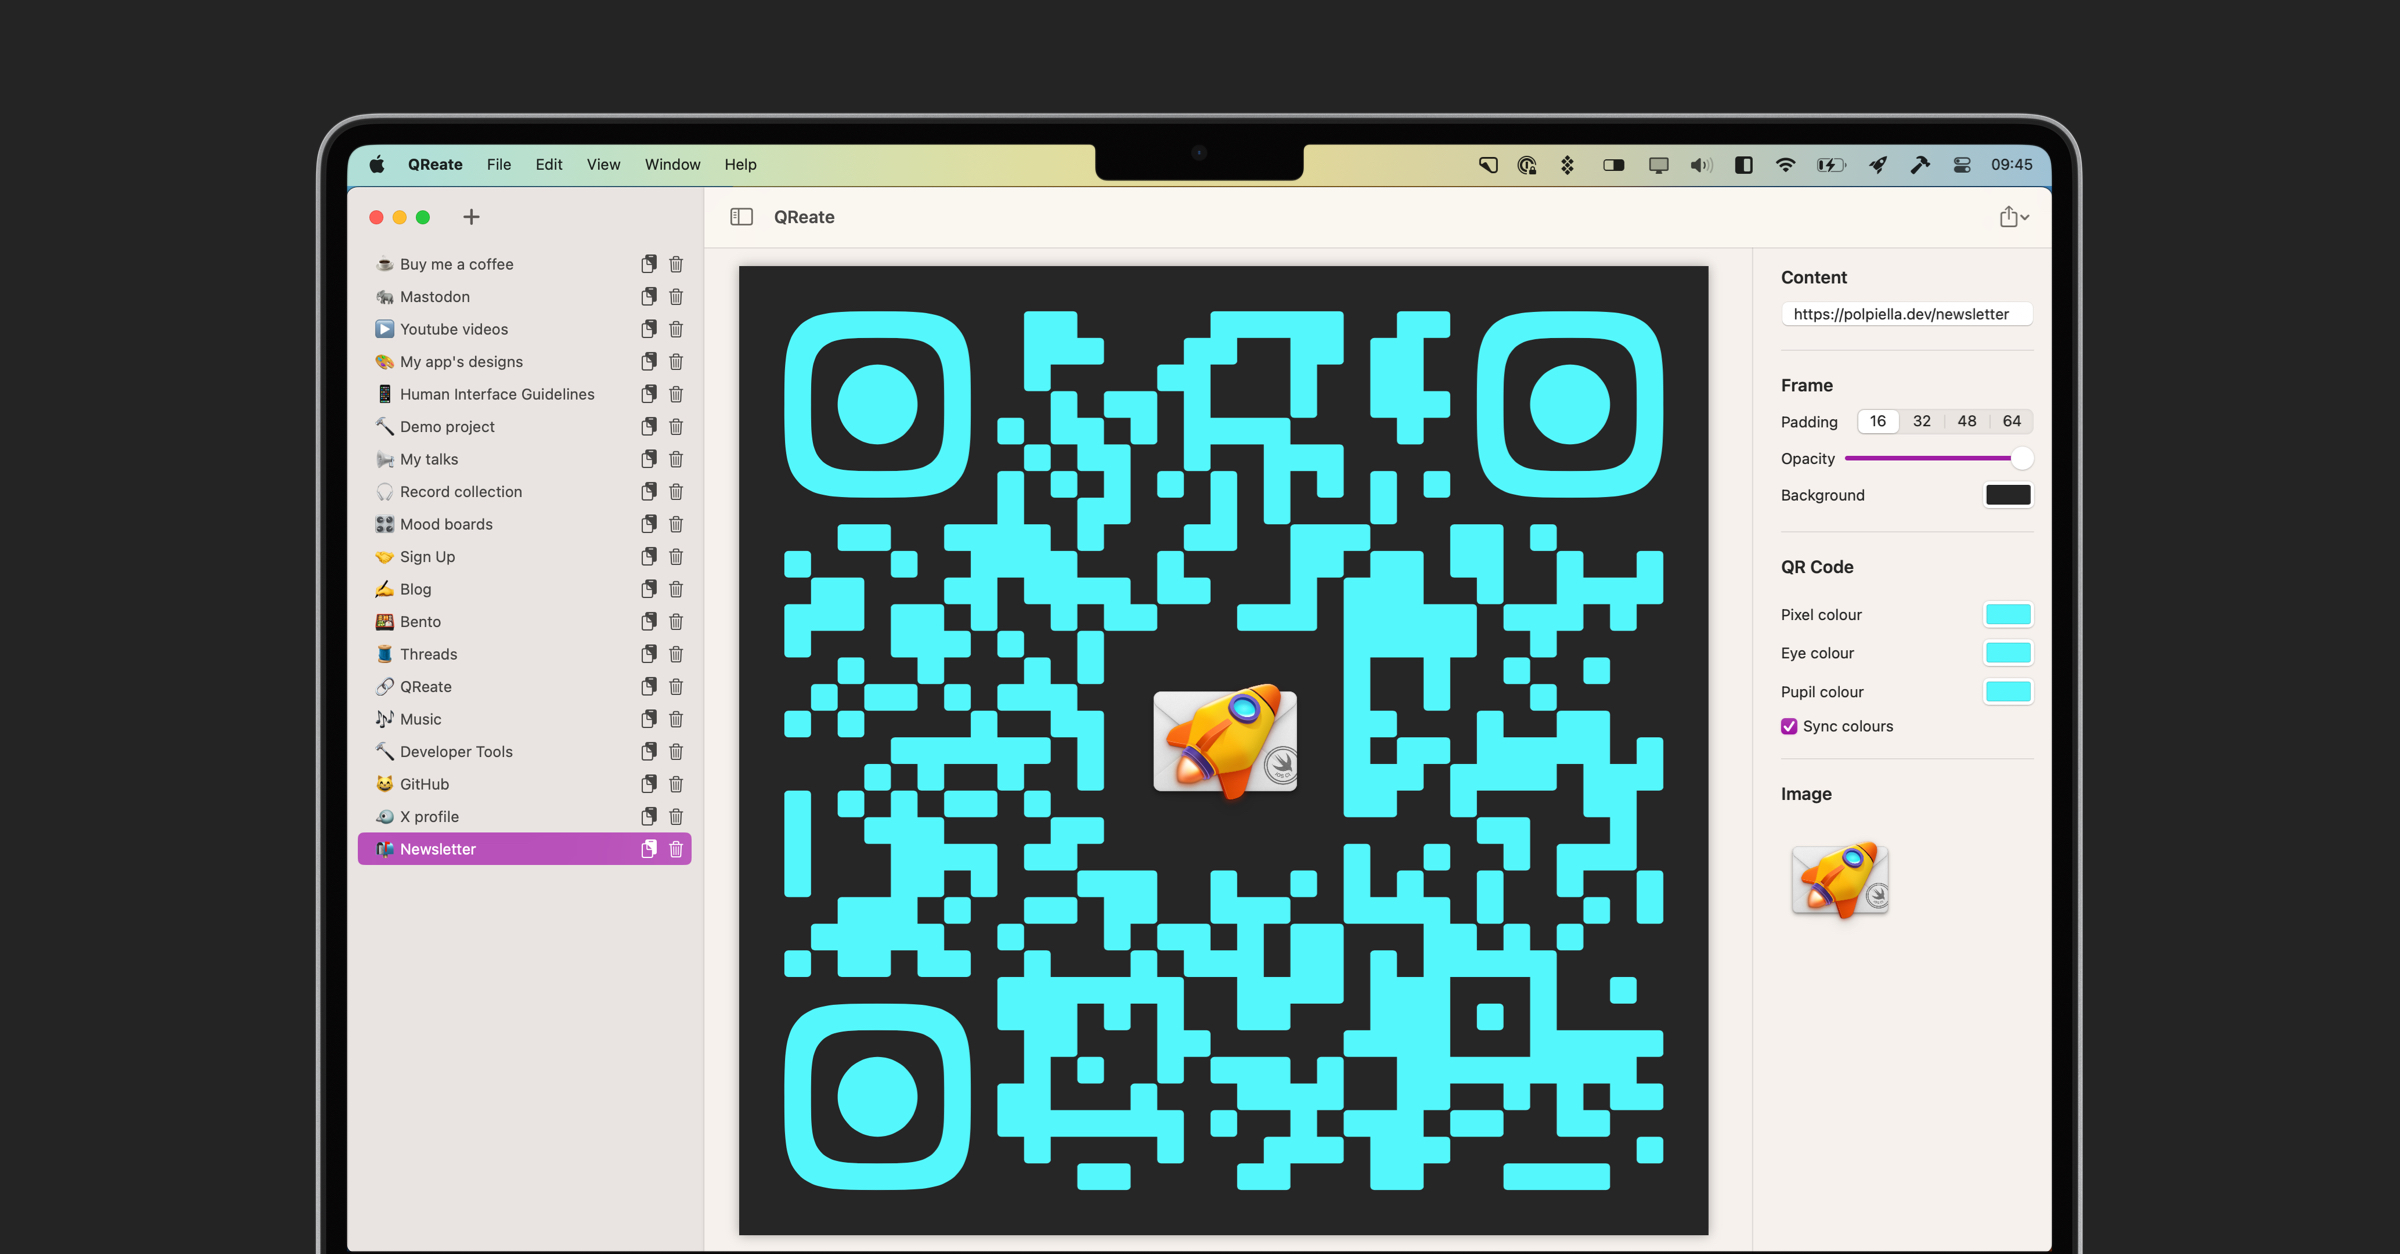Open the Help menu

(740, 165)
